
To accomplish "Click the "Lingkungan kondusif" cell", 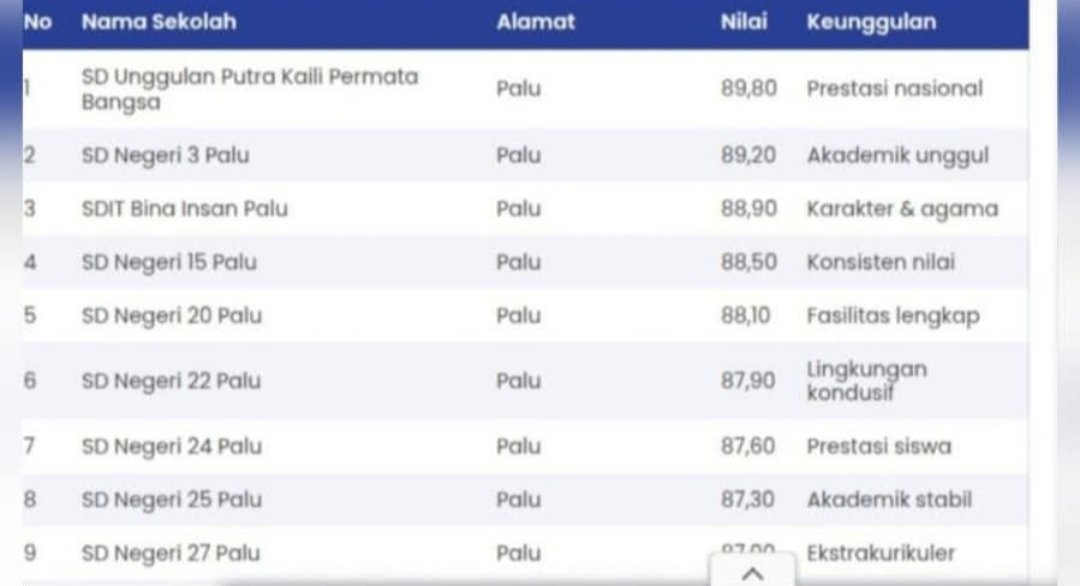I will (x=866, y=381).
